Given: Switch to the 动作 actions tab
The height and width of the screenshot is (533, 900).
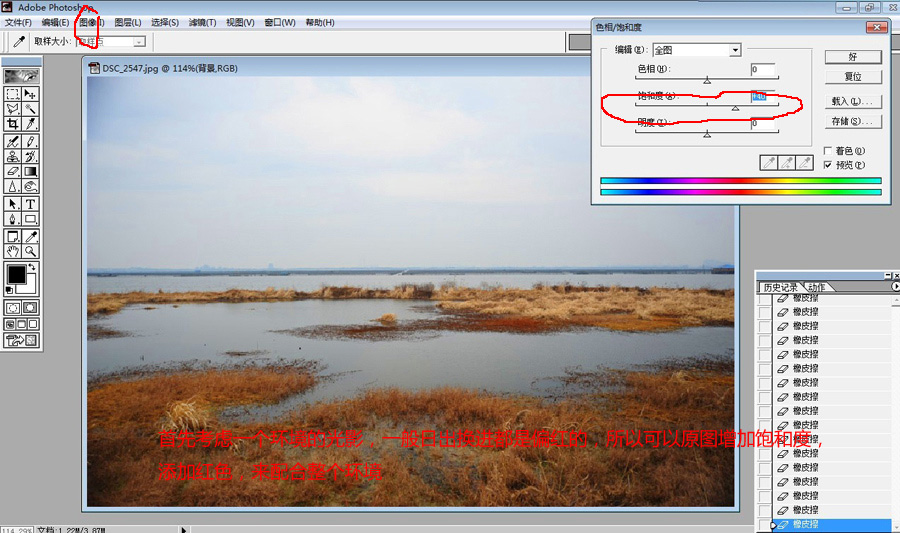Looking at the screenshot, I should [x=817, y=287].
